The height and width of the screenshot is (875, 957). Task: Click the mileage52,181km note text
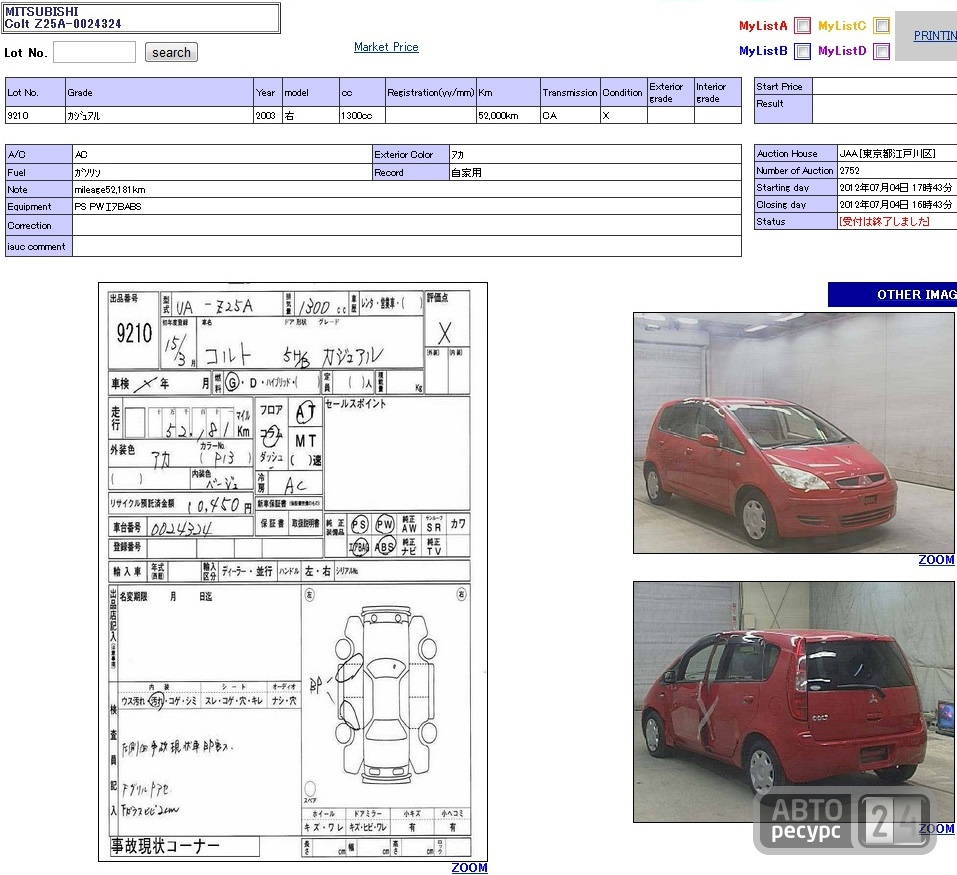click(x=110, y=190)
